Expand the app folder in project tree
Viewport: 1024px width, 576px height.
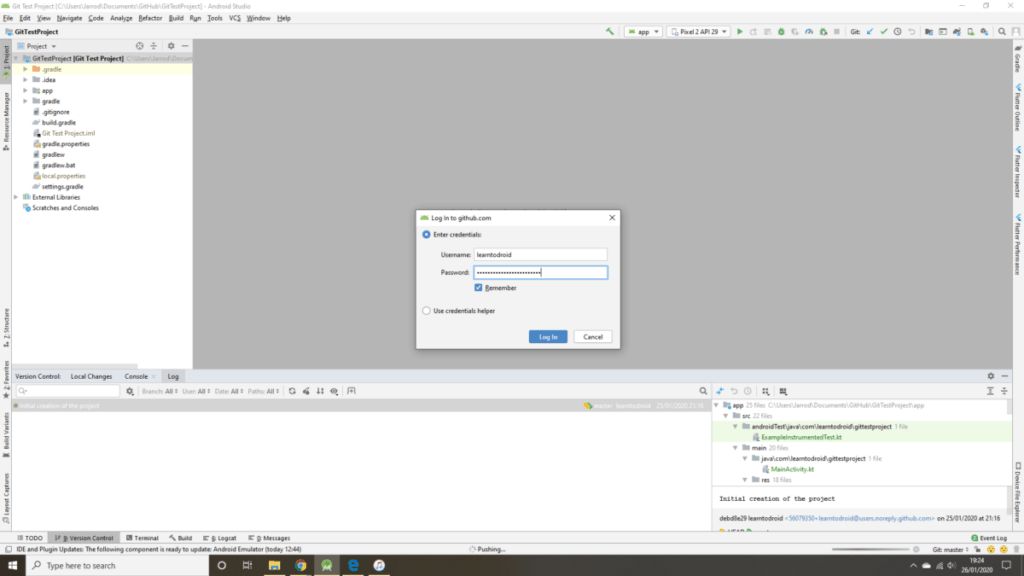coord(25,90)
